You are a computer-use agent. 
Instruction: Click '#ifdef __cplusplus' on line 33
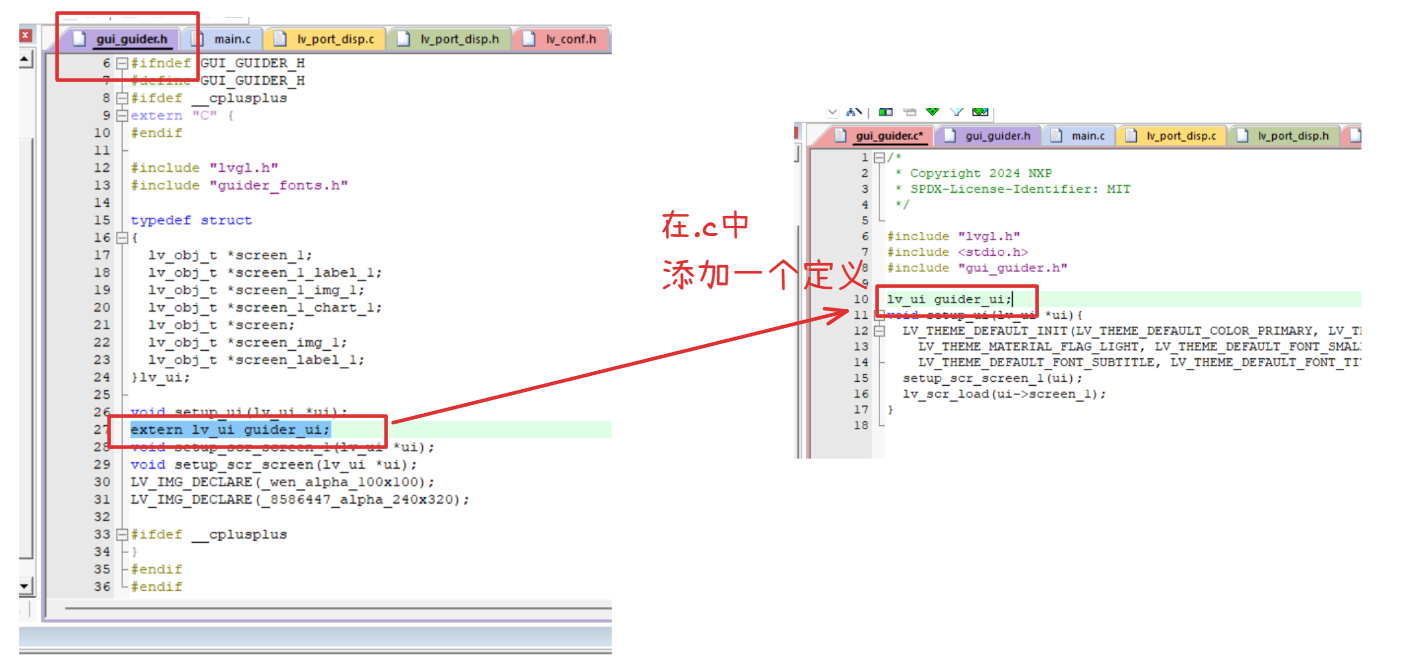coord(209,534)
